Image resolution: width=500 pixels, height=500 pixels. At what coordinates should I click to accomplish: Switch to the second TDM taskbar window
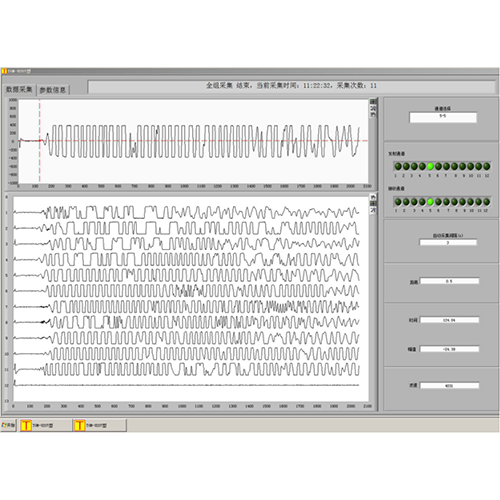[100, 425]
